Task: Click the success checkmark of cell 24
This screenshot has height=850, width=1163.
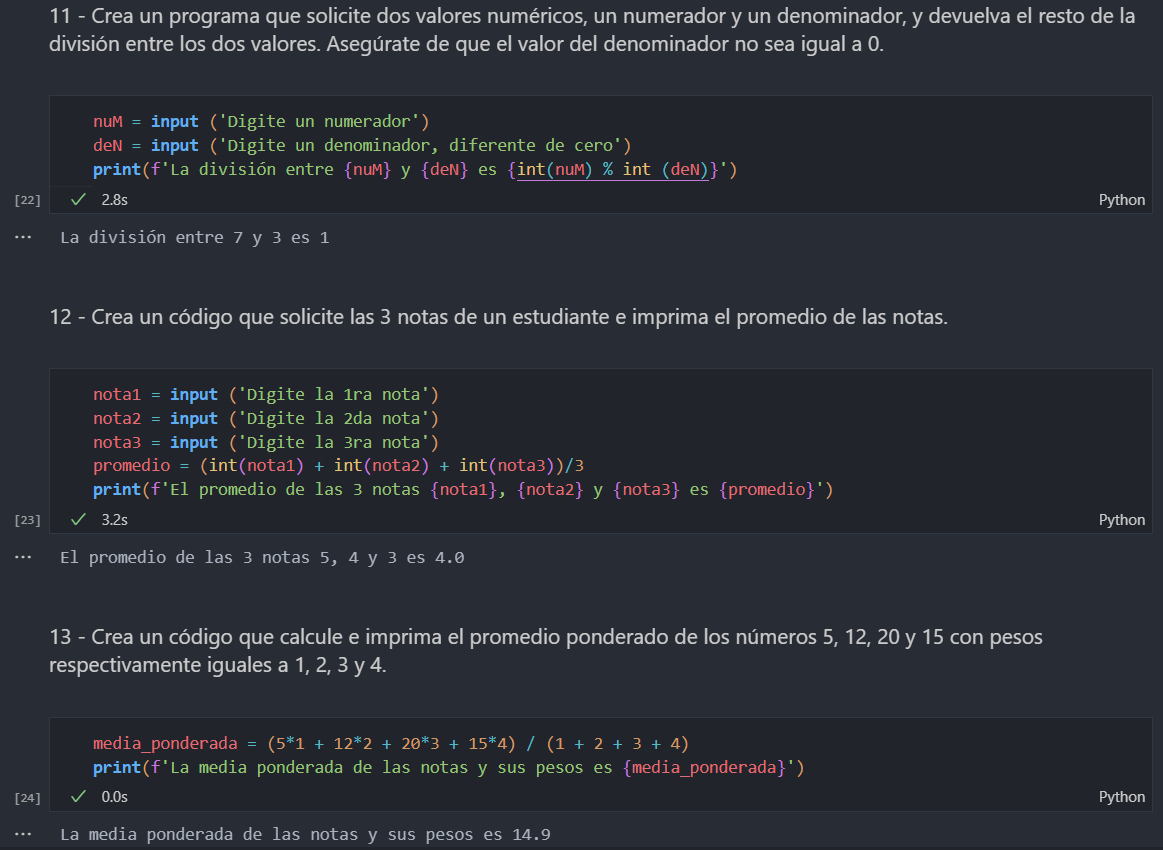Action: 78,797
